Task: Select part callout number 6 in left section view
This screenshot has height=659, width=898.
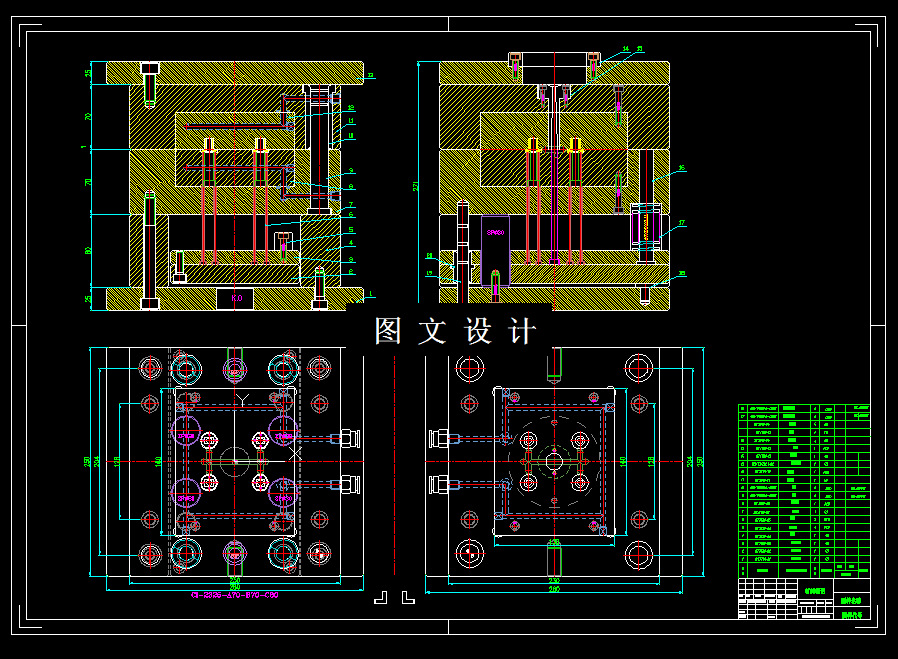Action: 351,215
